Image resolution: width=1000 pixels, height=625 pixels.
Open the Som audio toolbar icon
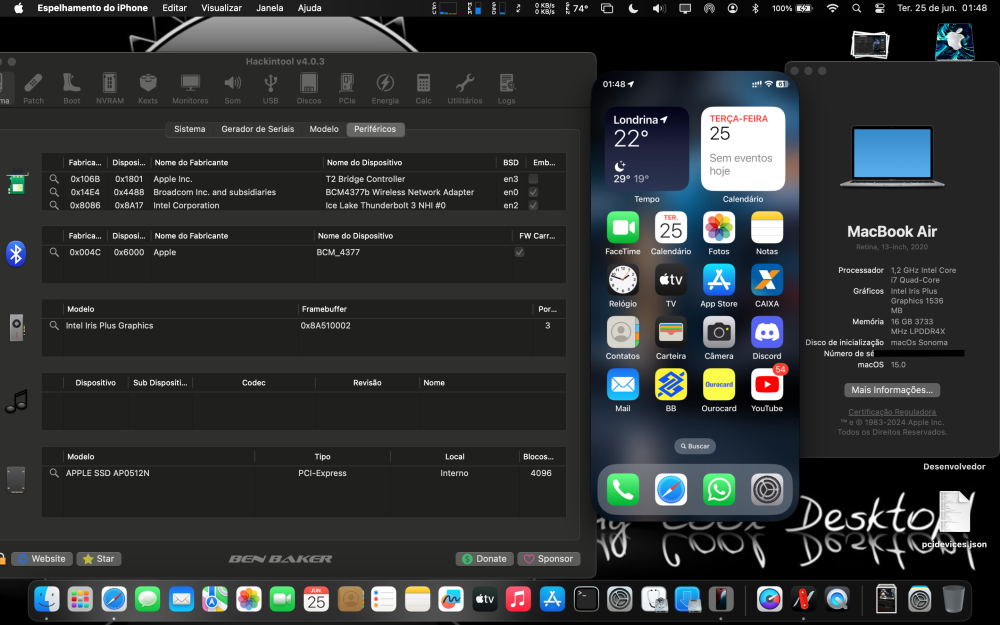tap(233, 89)
